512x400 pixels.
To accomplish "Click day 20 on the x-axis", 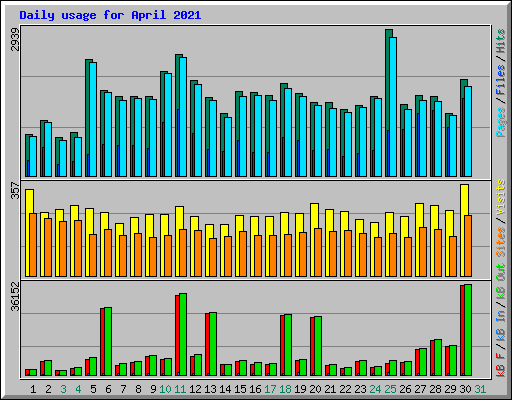I will pos(315,389).
